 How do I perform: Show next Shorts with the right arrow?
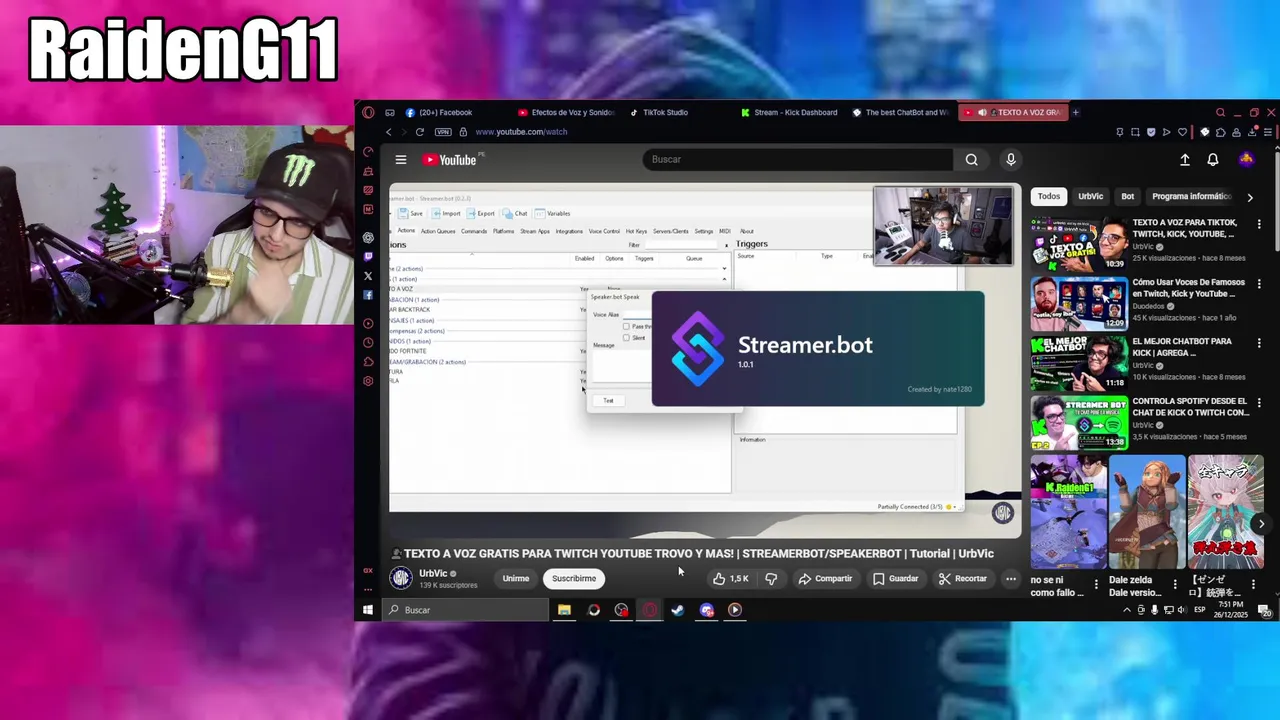(1261, 523)
